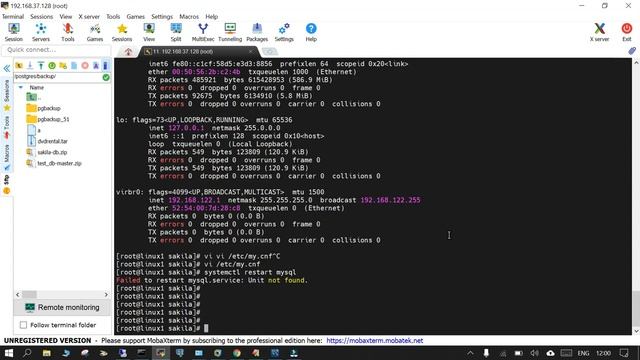This screenshot has height=360, width=640.
Task: Launch the Games toolbar icon
Action: click(95, 32)
